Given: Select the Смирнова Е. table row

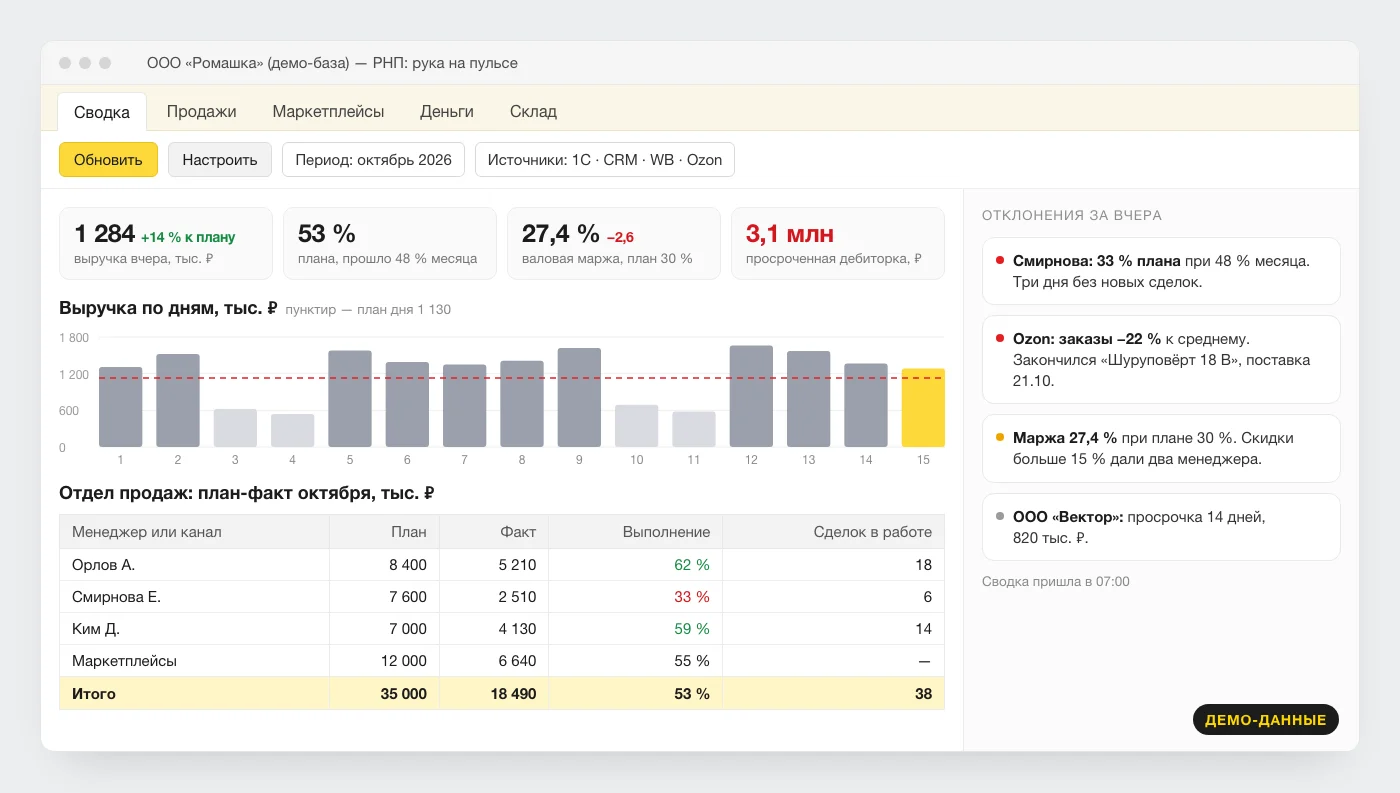Looking at the screenshot, I should pos(502,597).
